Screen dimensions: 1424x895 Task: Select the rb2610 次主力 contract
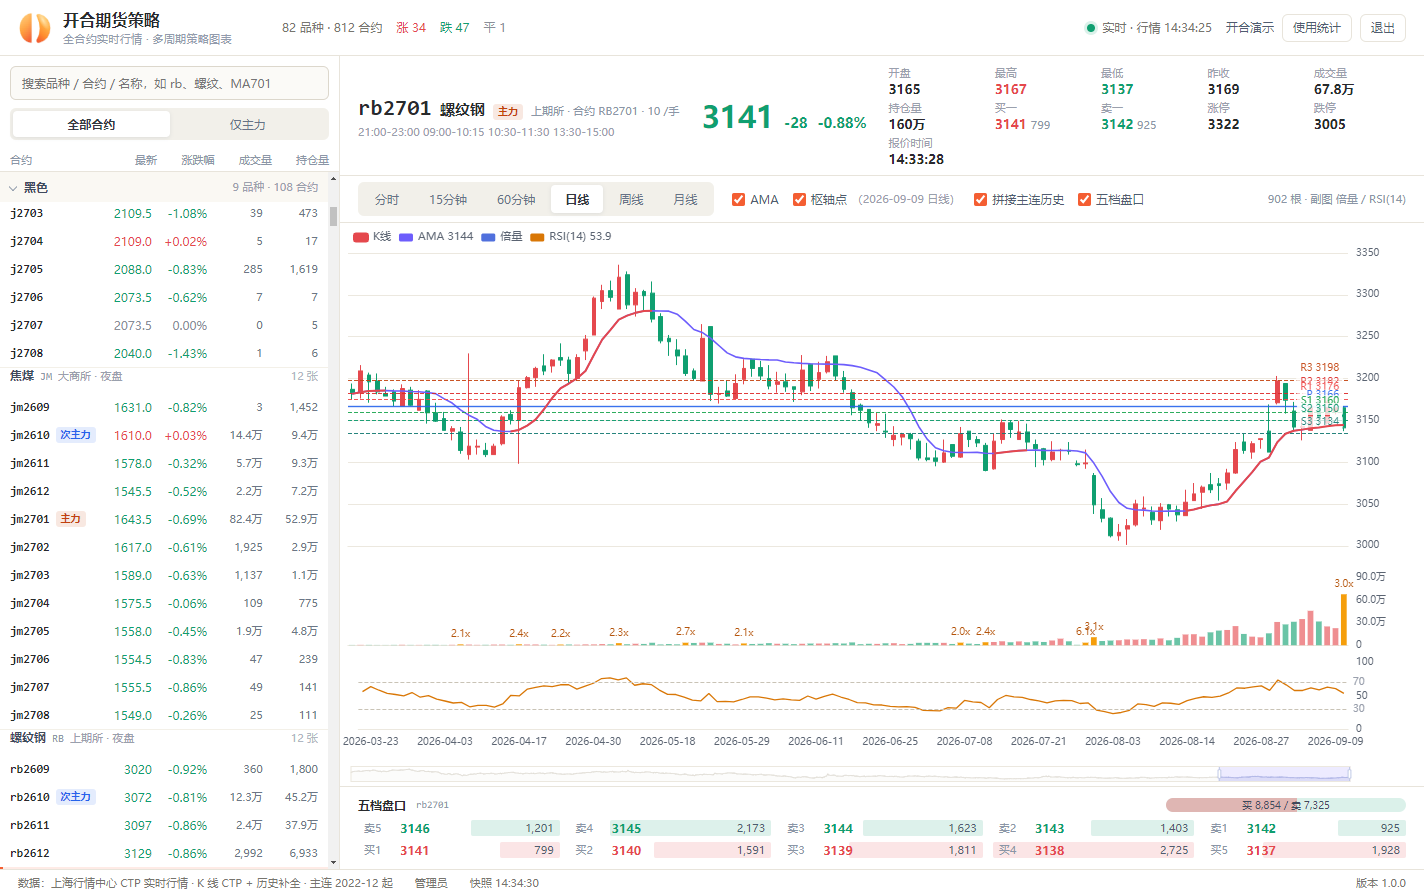[x=165, y=797]
